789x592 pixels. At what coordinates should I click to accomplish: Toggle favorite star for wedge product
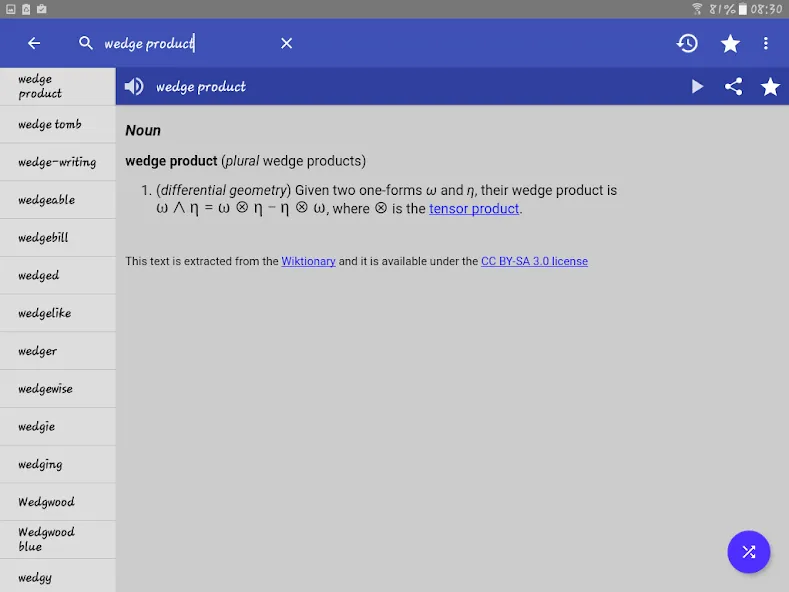pos(770,87)
